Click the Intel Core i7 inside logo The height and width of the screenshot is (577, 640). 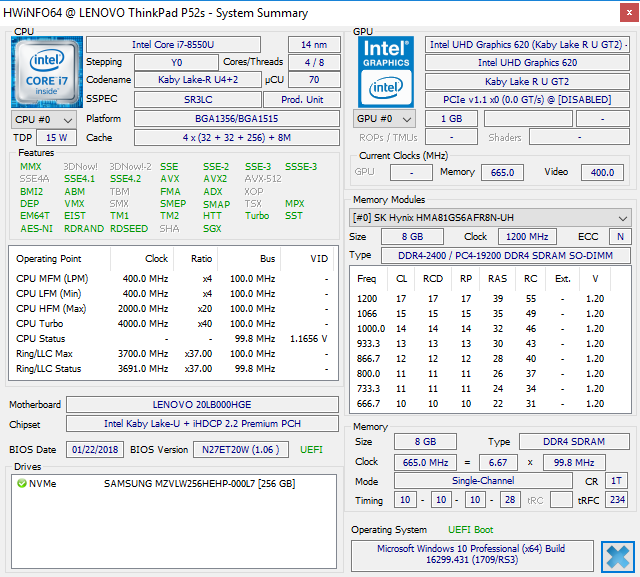point(47,72)
